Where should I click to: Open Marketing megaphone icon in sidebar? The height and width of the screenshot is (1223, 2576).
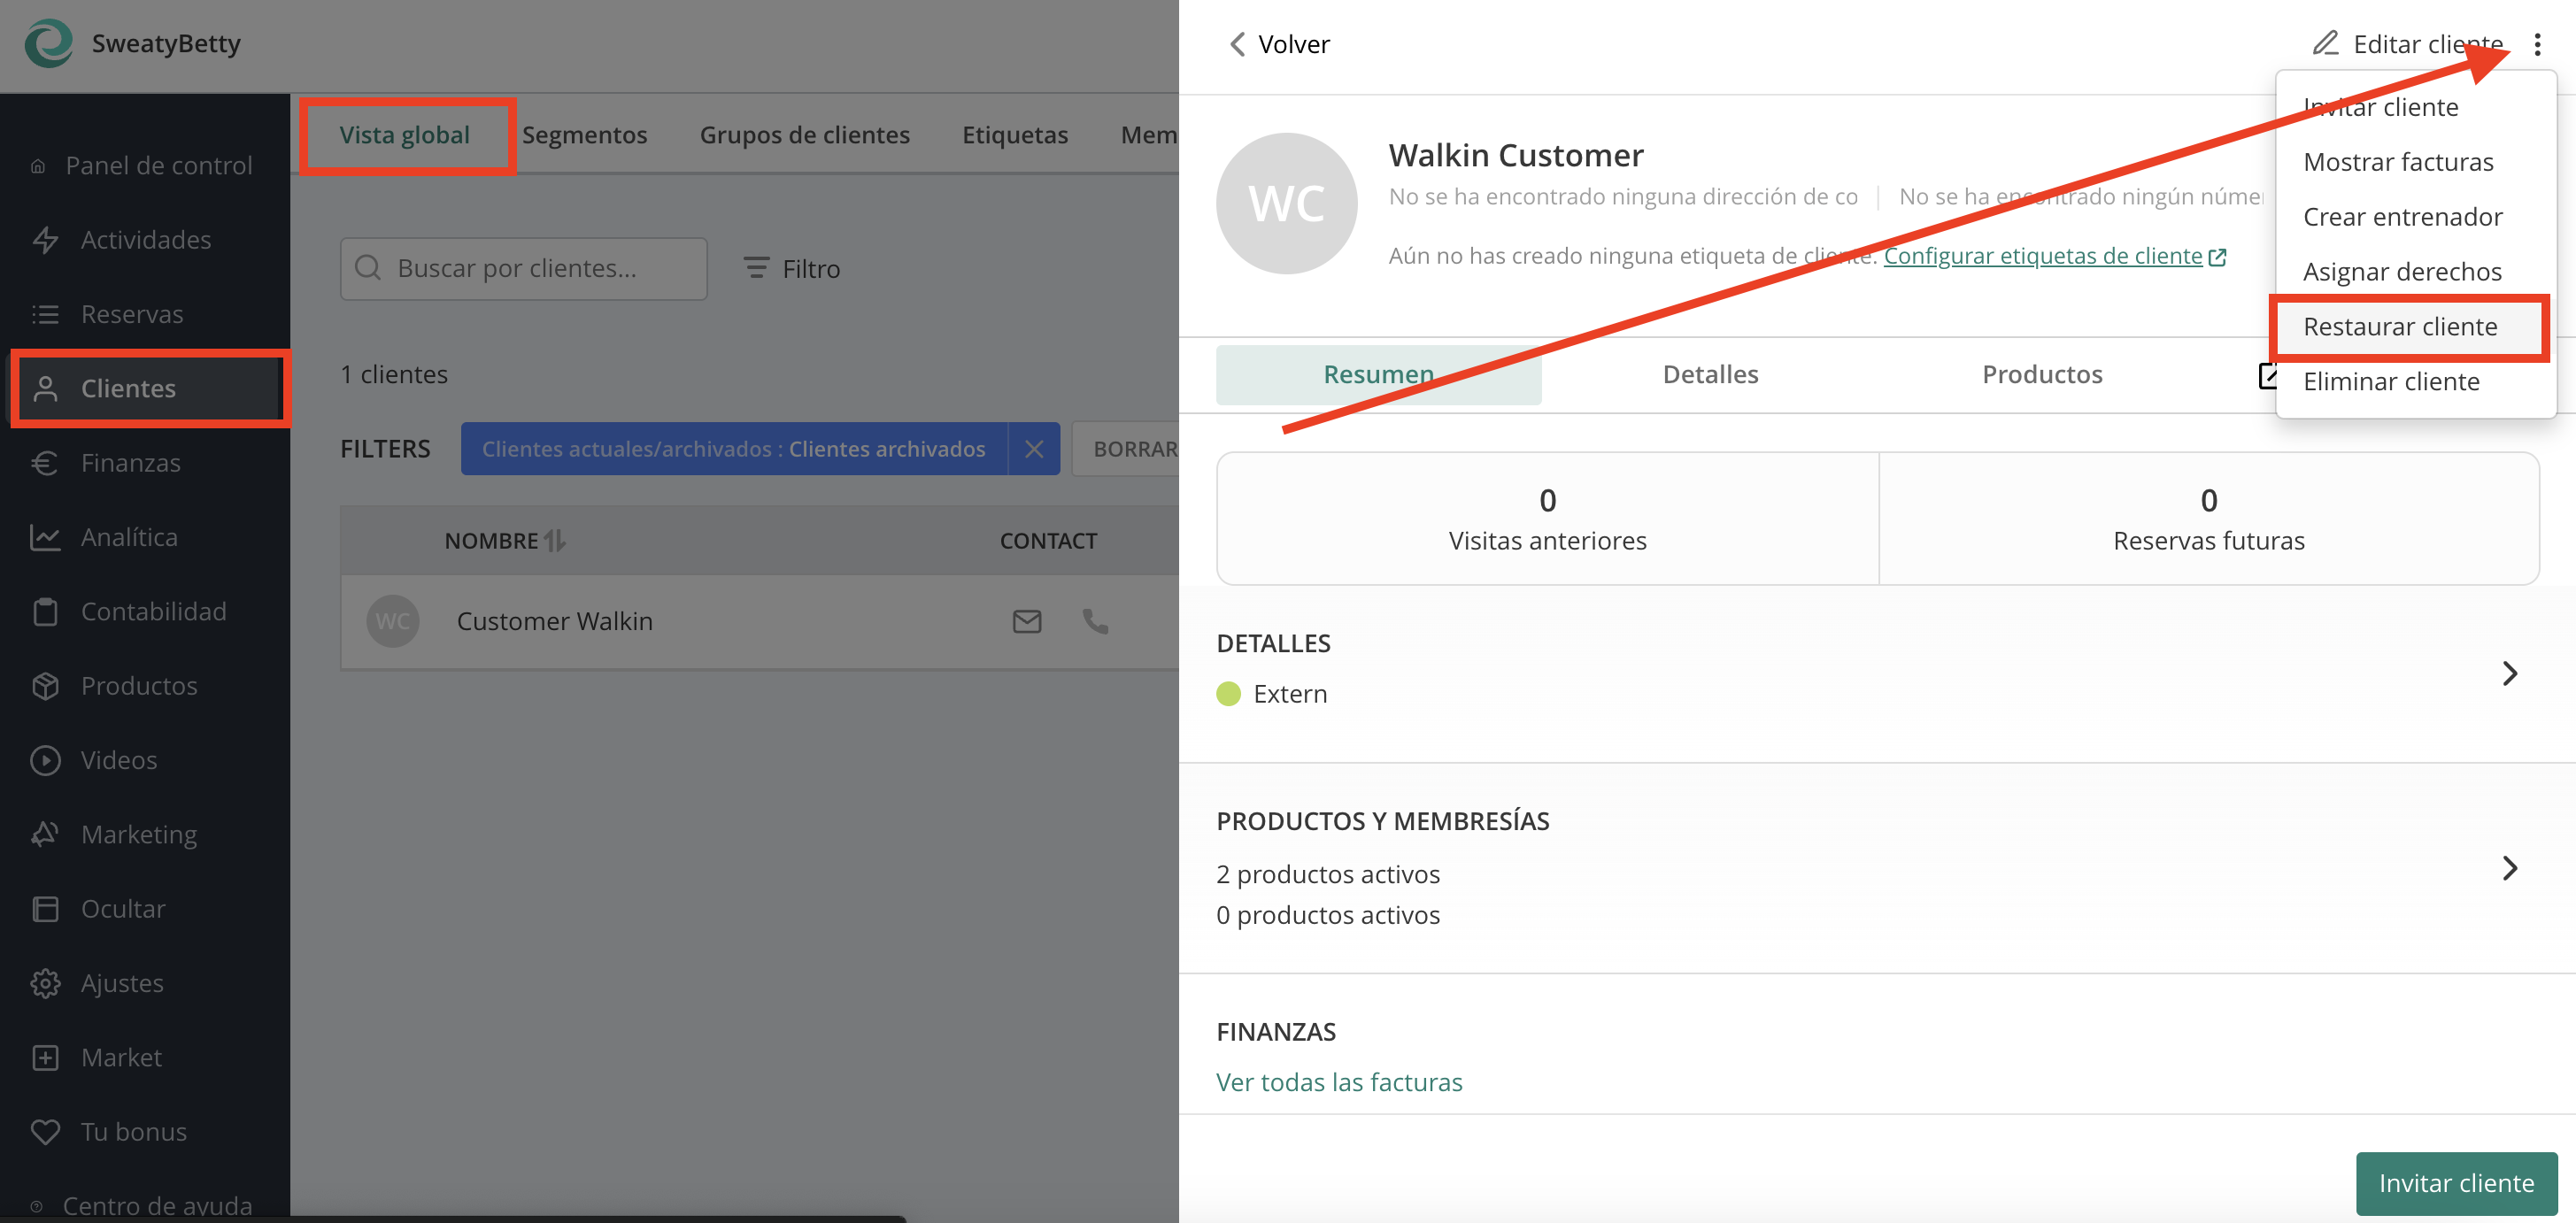[45, 834]
